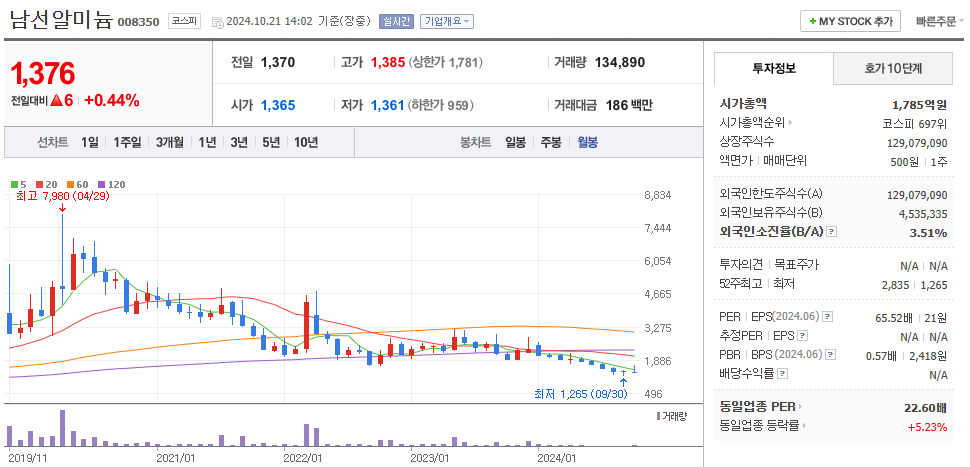Screen dimensions: 970x467
Task: Select the 3년 line chart period
Action: (239, 142)
